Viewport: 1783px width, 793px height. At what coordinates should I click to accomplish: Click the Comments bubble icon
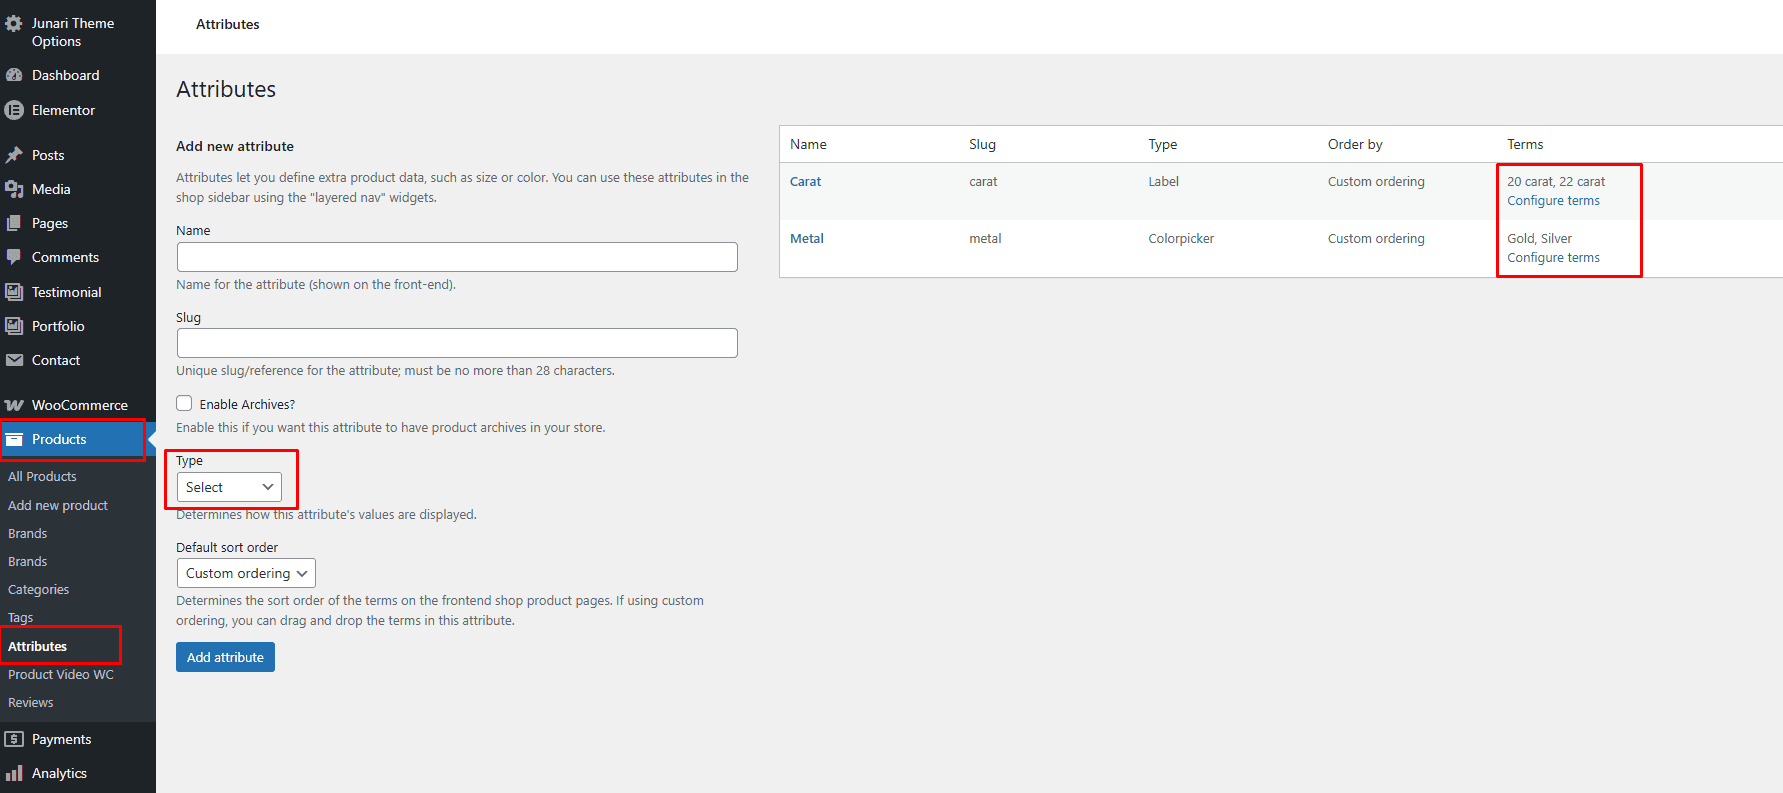14,257
